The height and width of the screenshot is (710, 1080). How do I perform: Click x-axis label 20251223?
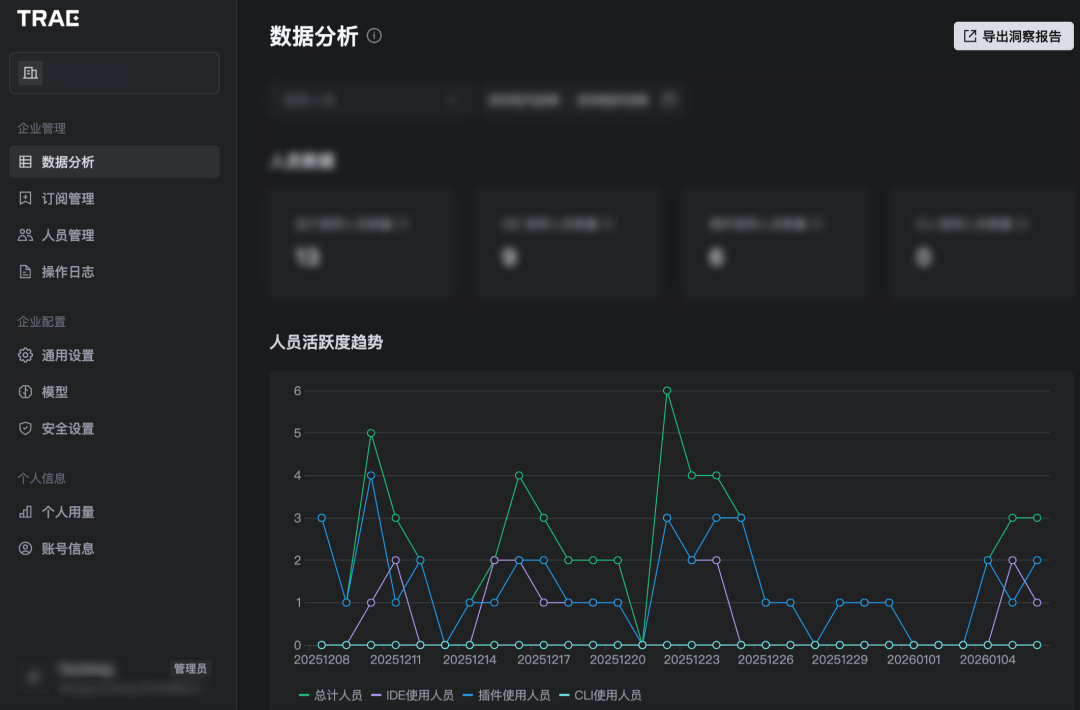coord(692,660)
